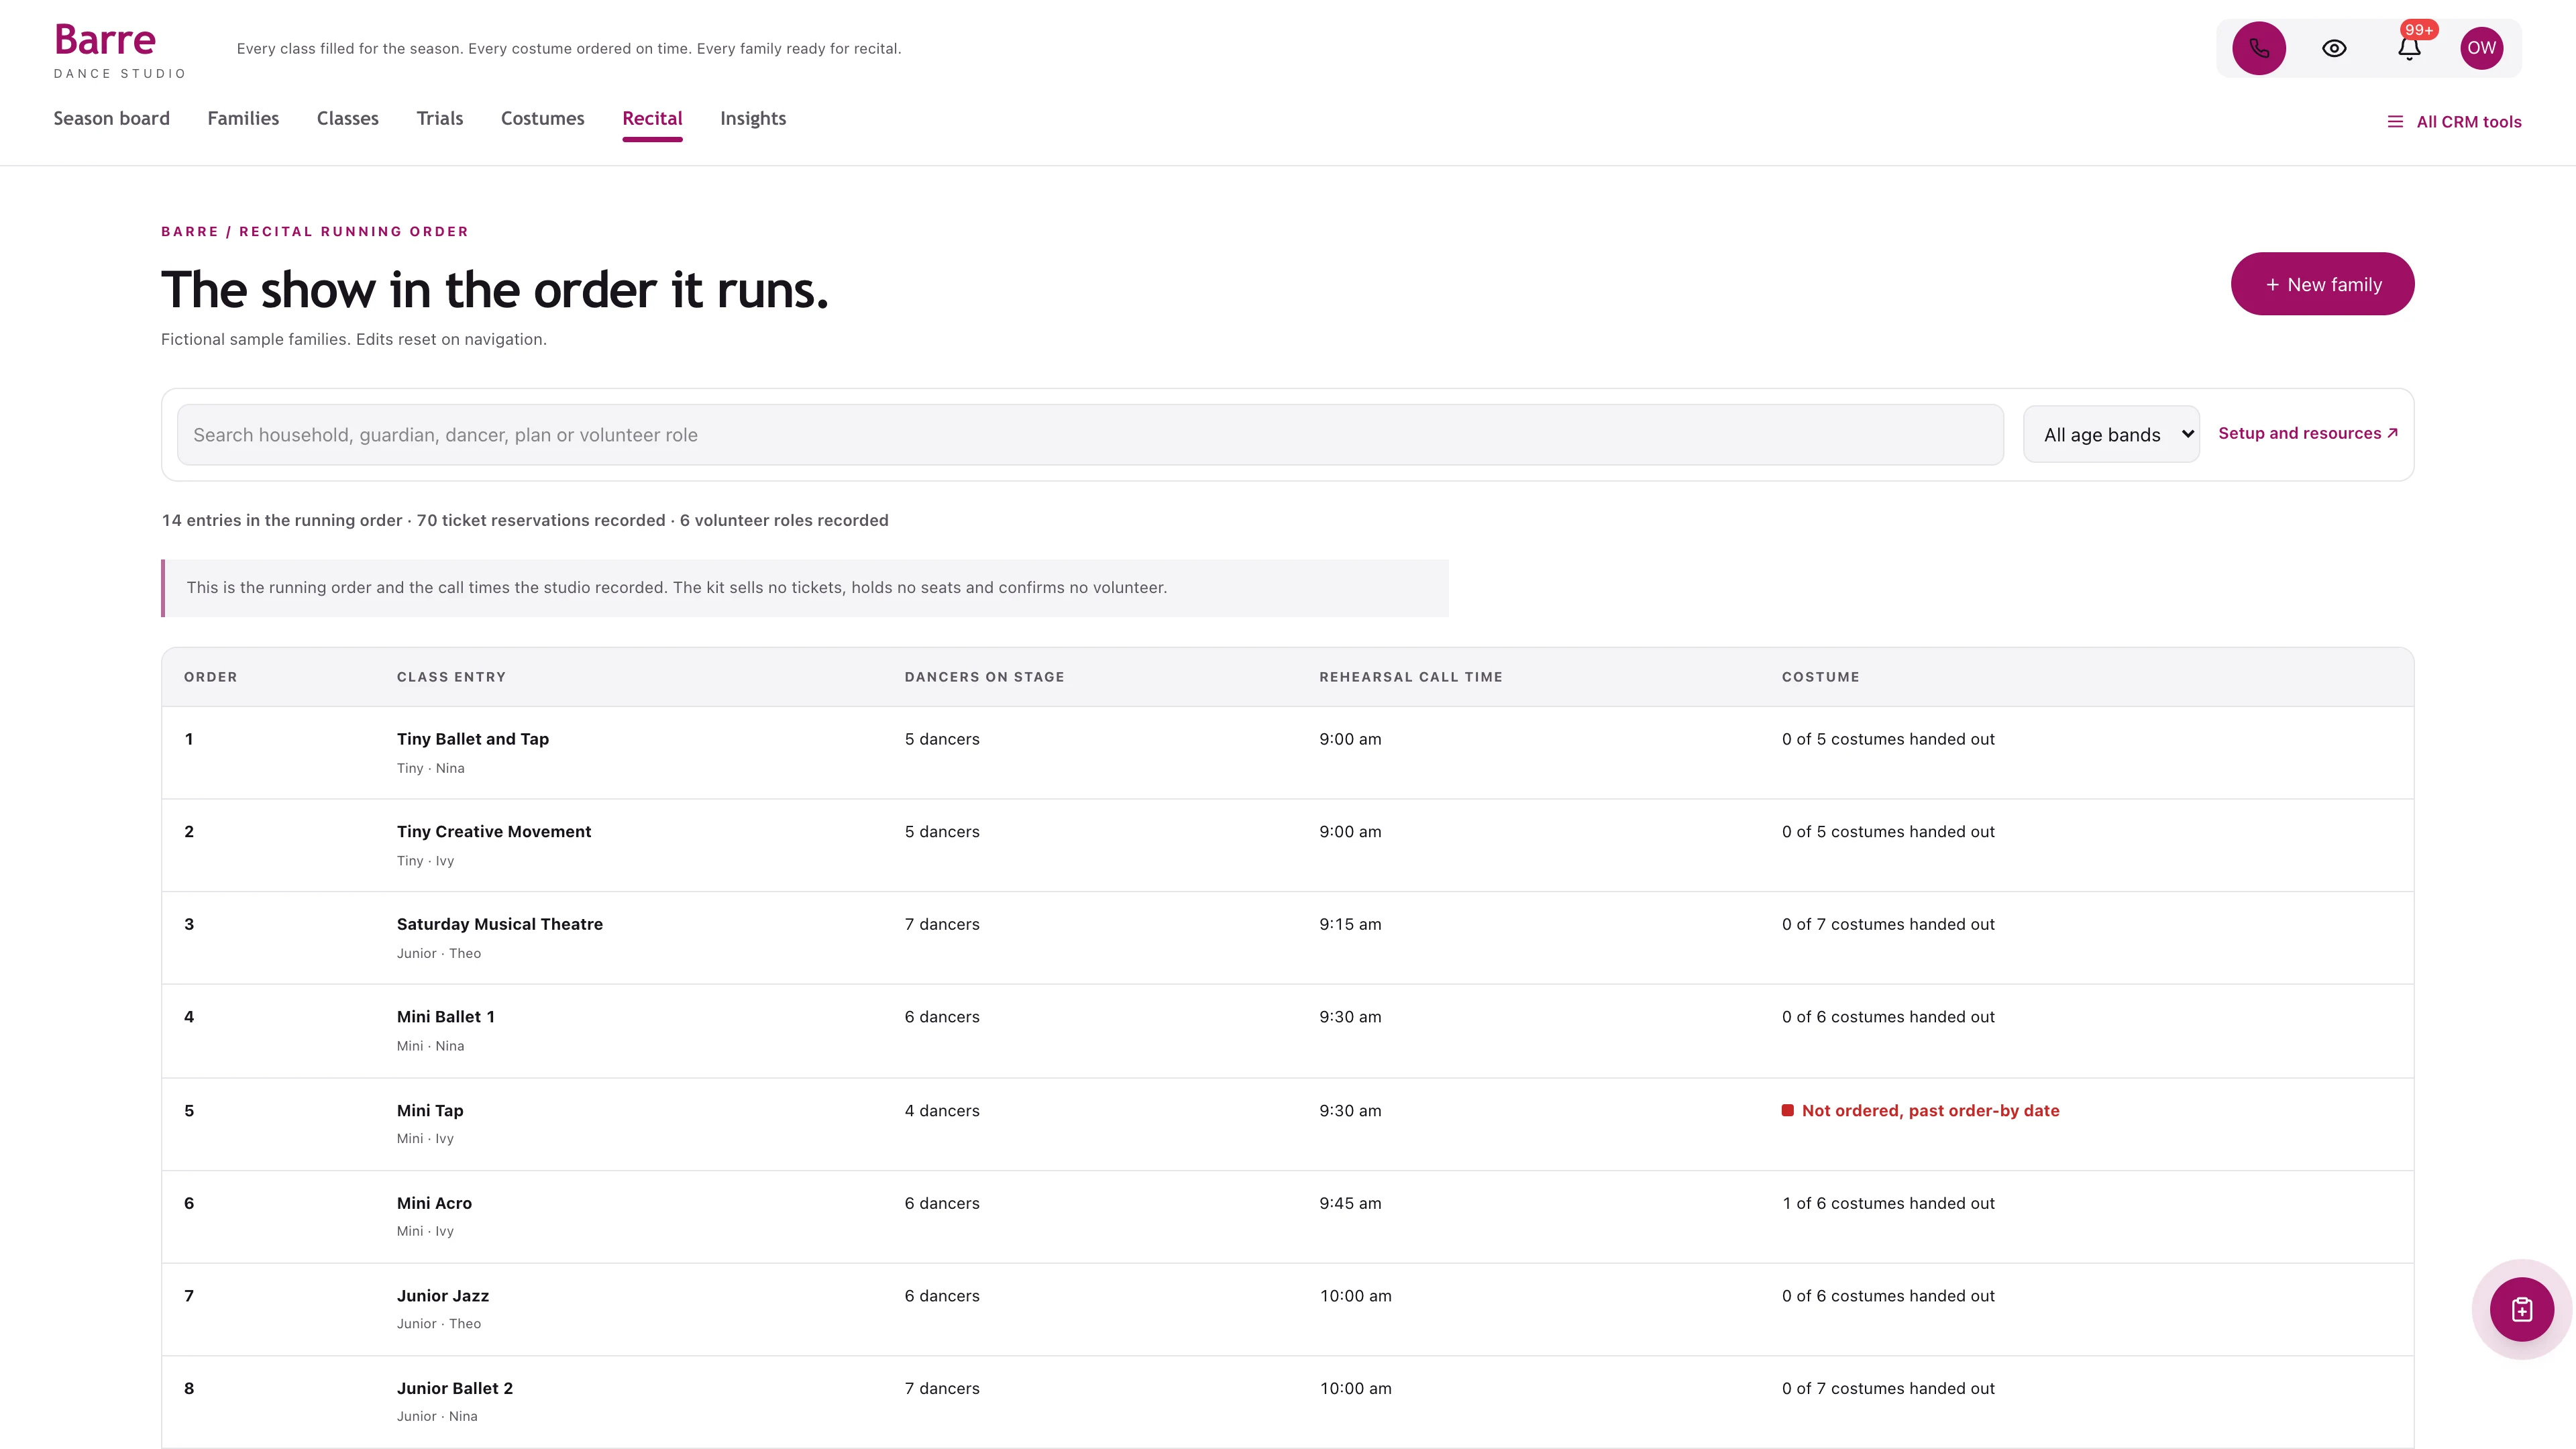
Task: Open the notifications bell
Action: coord(2409,48)
